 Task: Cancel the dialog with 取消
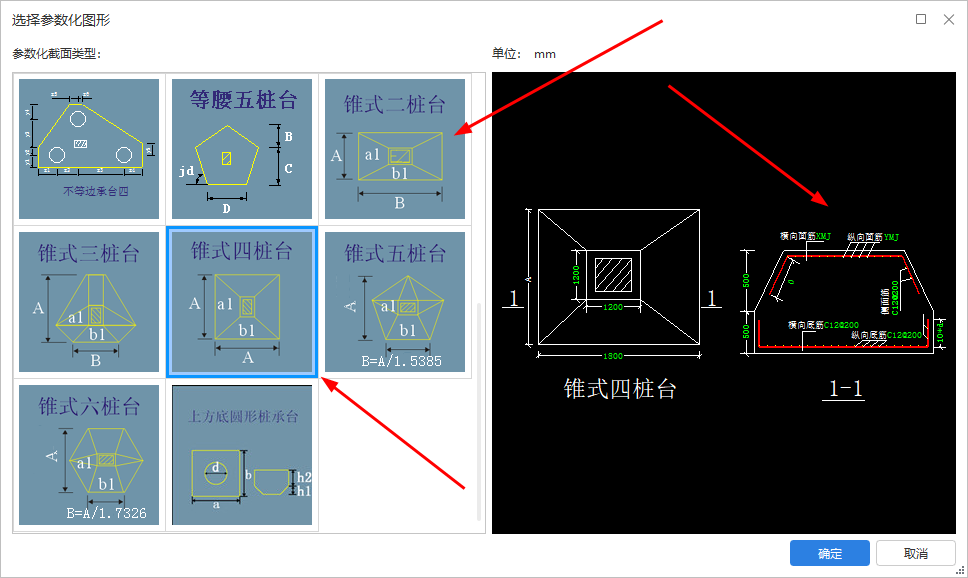pos(916,553)
